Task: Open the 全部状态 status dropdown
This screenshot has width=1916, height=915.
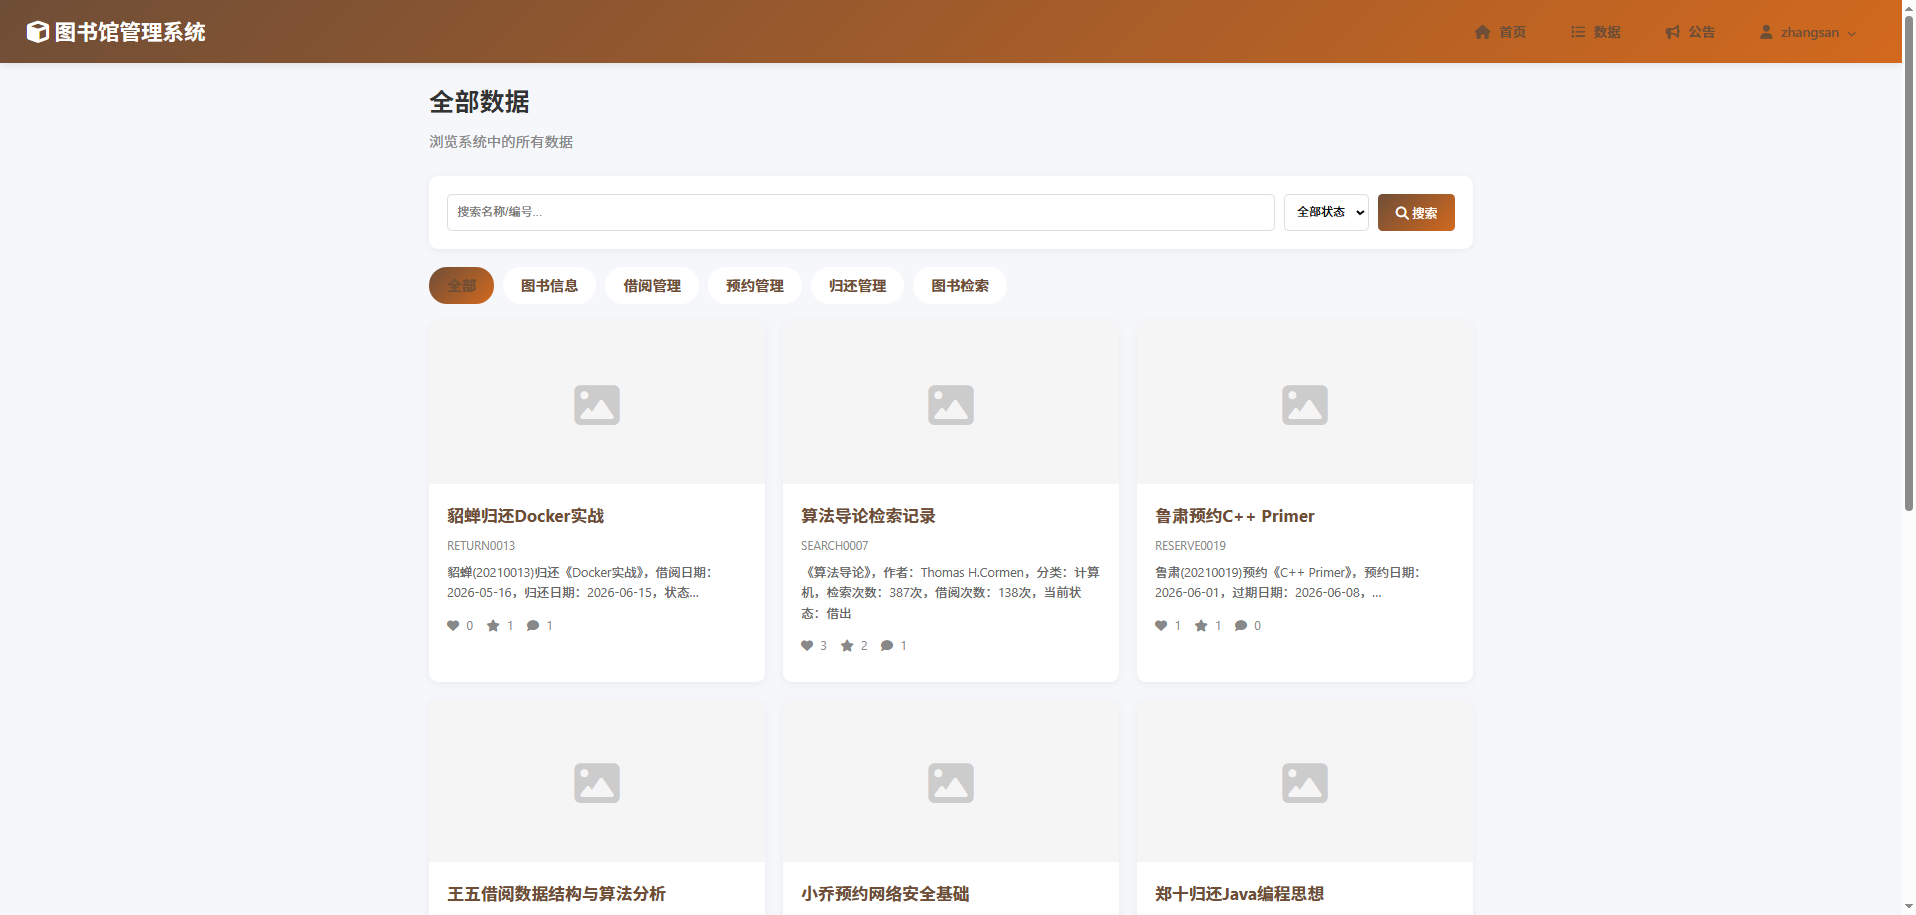Action: (1326, 212)
